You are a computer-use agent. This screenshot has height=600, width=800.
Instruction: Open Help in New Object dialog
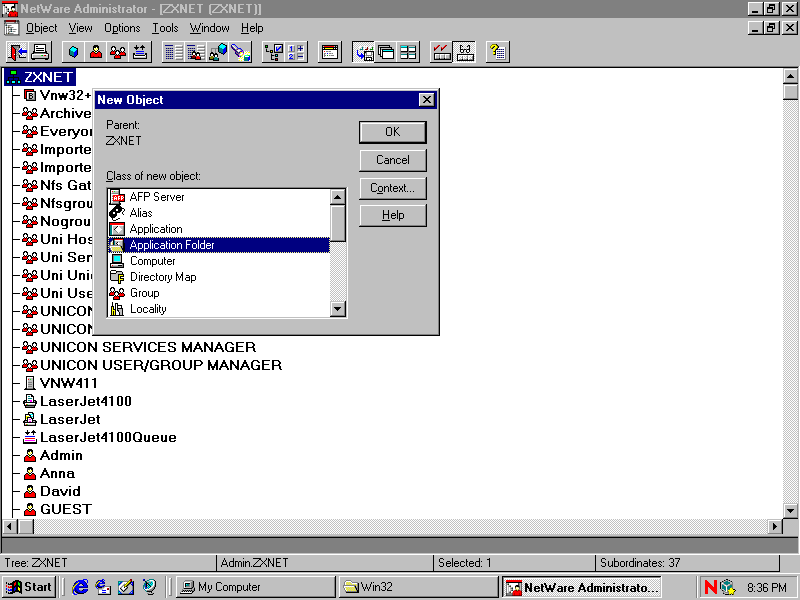[392, 215]
